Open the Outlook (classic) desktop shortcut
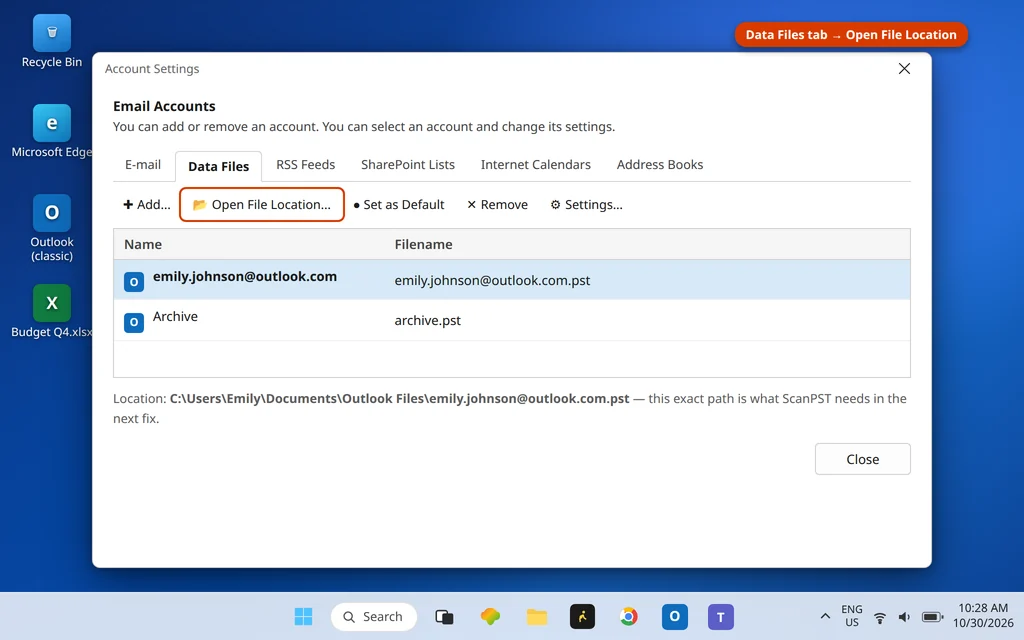Image resolution: width=1024 pixels, height=640 pixels. point(52,228)
